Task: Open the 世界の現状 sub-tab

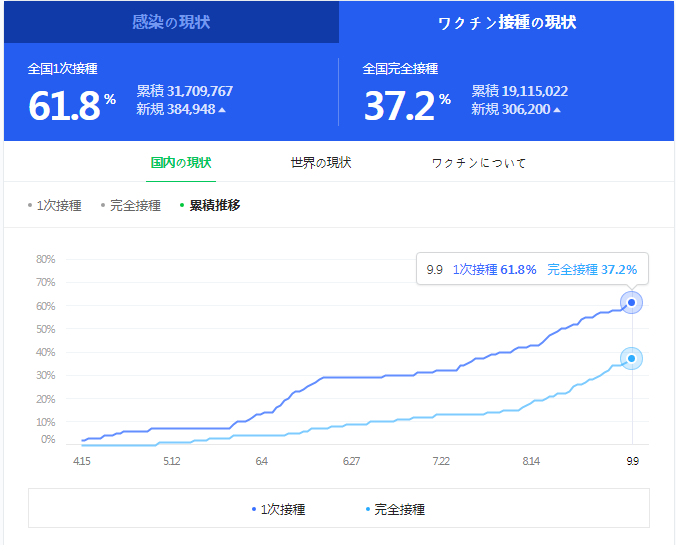Action: pos(321,163)
